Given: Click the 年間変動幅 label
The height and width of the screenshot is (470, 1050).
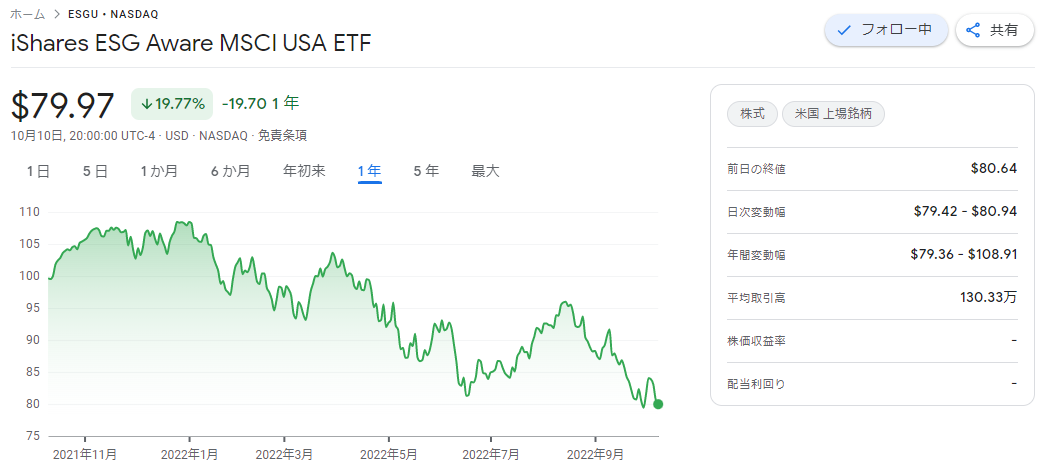Looking at the screenshot, I should pyautogui.click(x=756, y=255).
